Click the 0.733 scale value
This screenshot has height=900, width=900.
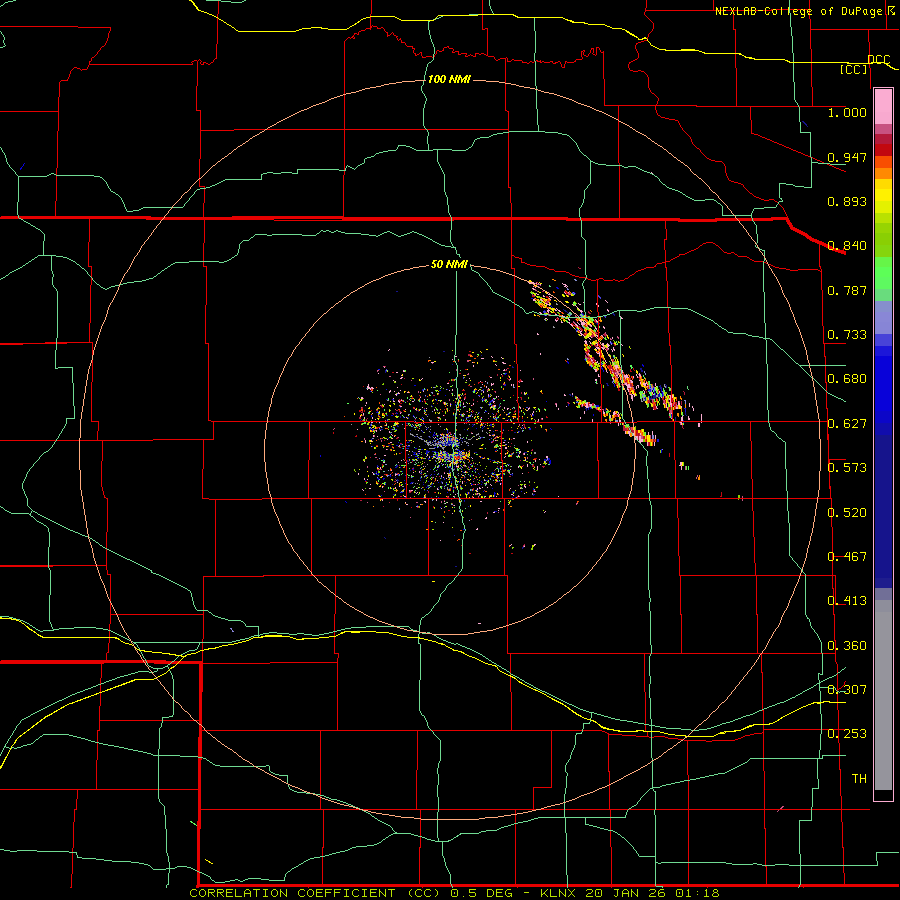tap(847, 335)
